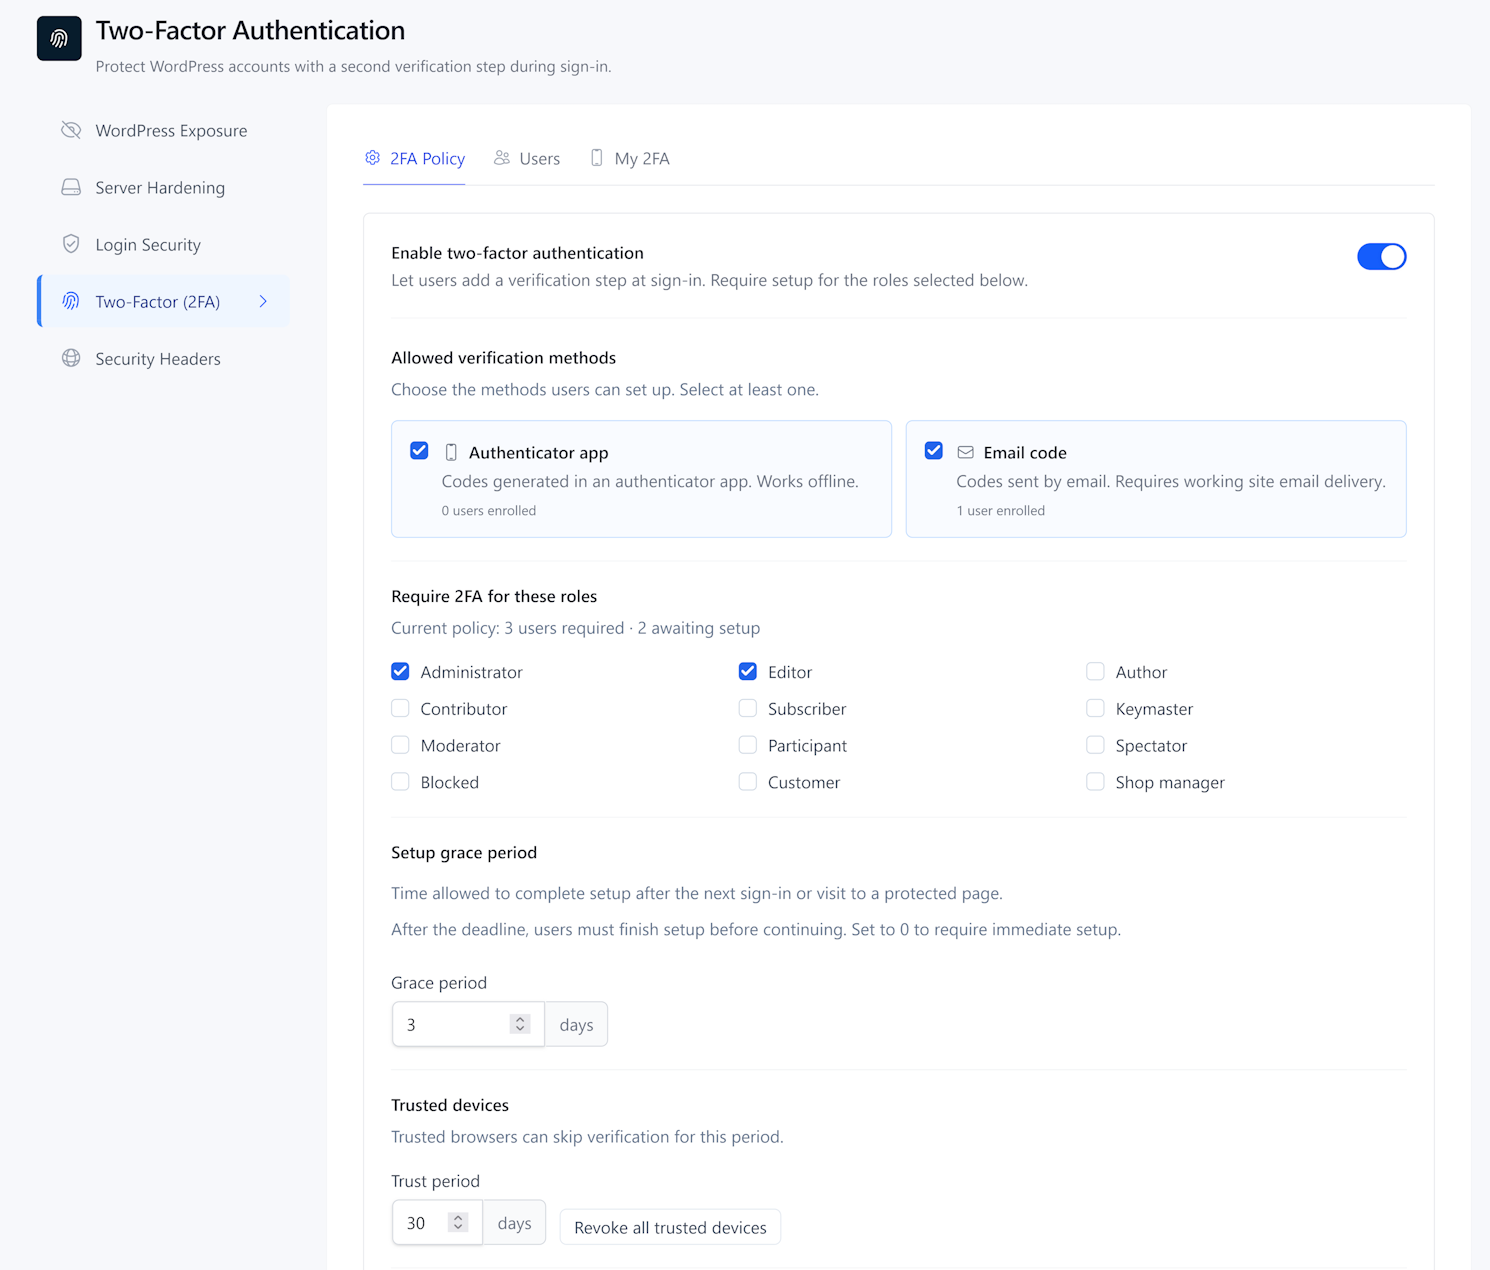This screenshot has width=1490, height=1270.
Task: Click the fingerprint logo beside Two-Factor Authentication
Action: 59,39
